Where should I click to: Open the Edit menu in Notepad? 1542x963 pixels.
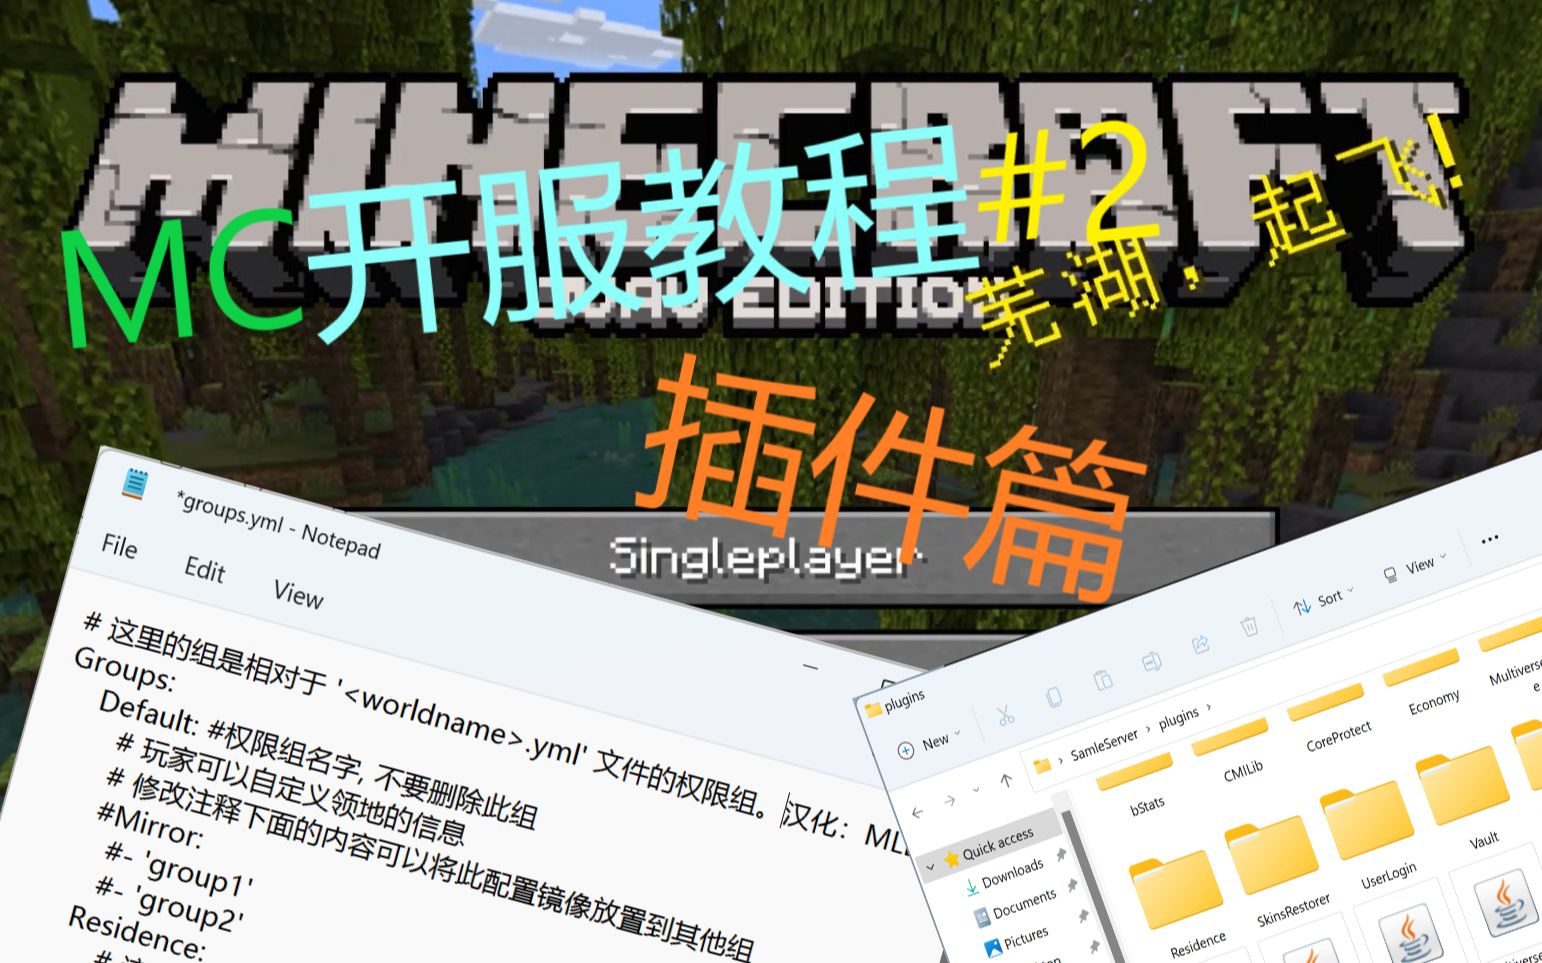point(205,570)
